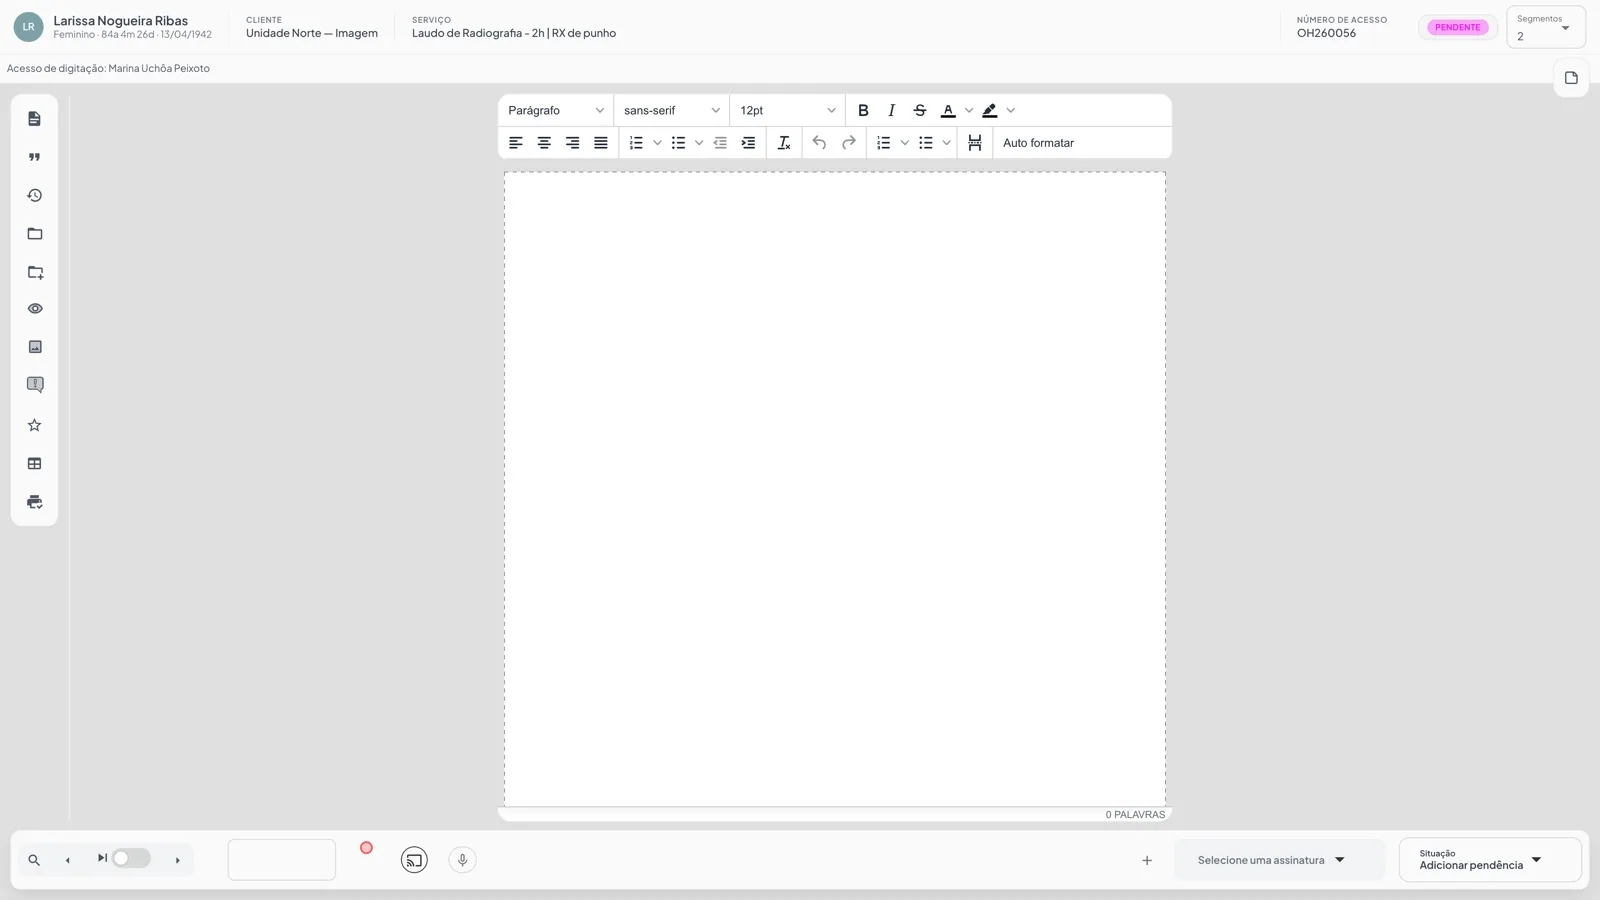Clear formatting with the Tx icon
Viewport: 1600px width, 900px height.
point(784,143)
